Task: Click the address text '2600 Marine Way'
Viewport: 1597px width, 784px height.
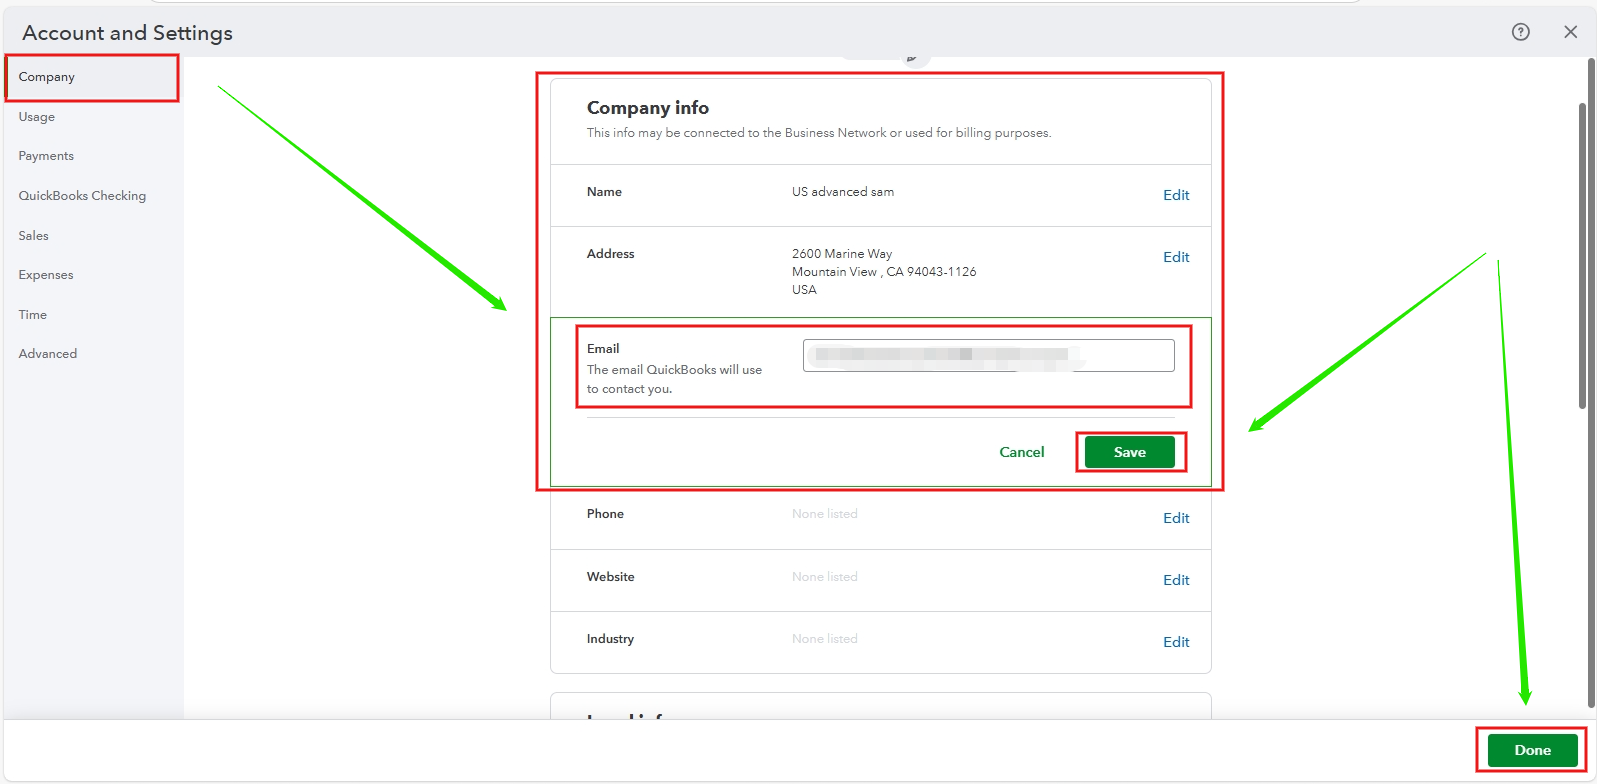Action: point(842,254)
